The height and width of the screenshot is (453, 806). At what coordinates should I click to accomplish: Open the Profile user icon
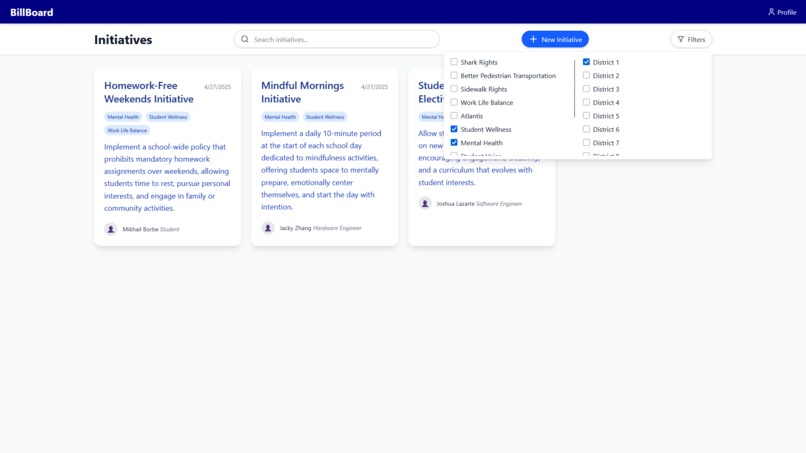pos(771,12)
